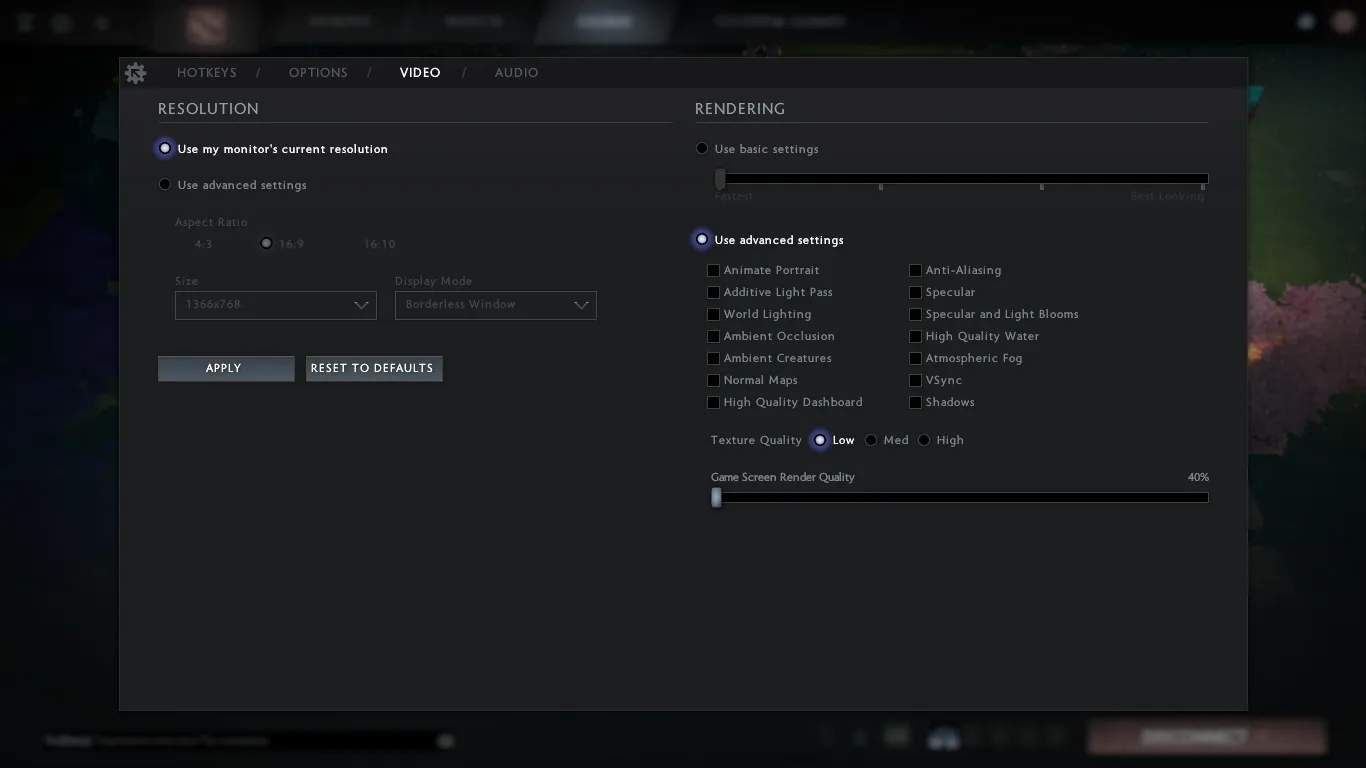Select the Video tab
The width and height of the screenshot is (1366, 768).
(420, 73)
